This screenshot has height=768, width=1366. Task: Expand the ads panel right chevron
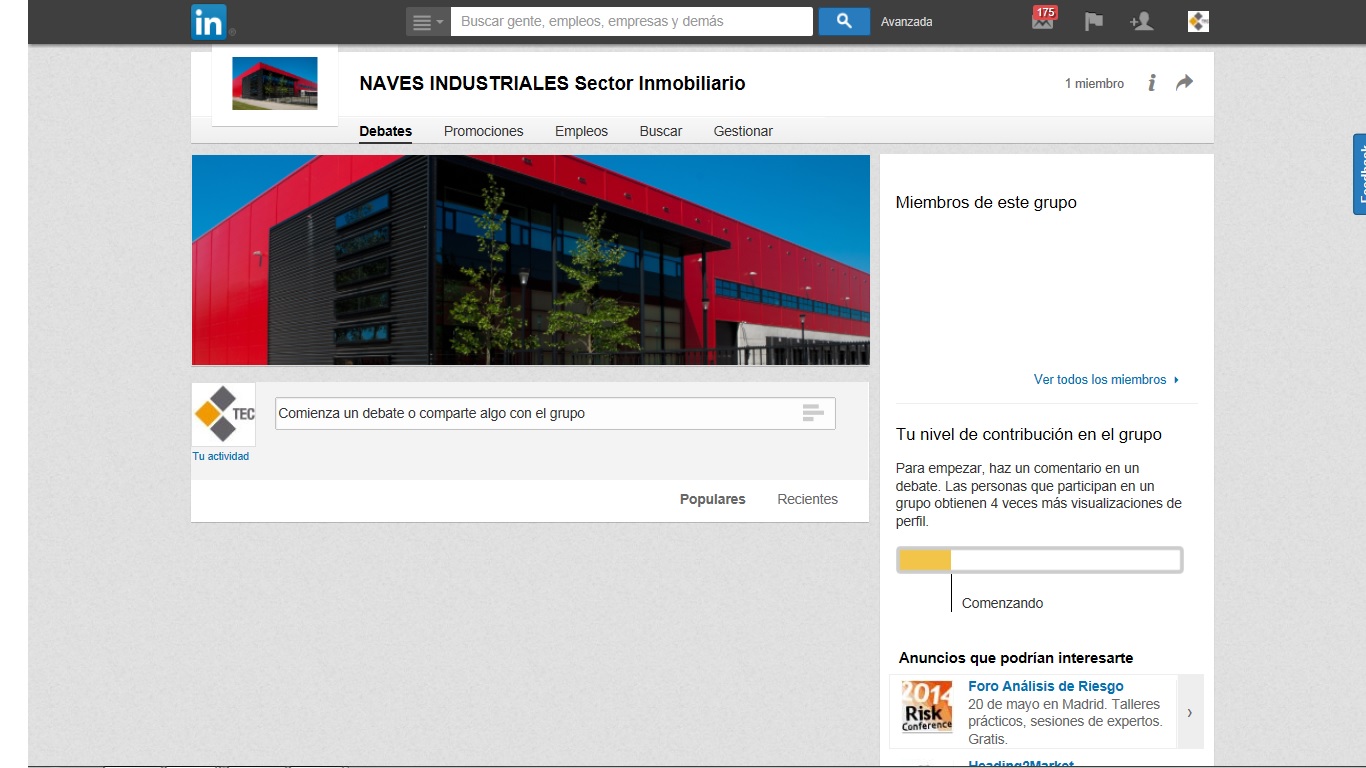1190,712
